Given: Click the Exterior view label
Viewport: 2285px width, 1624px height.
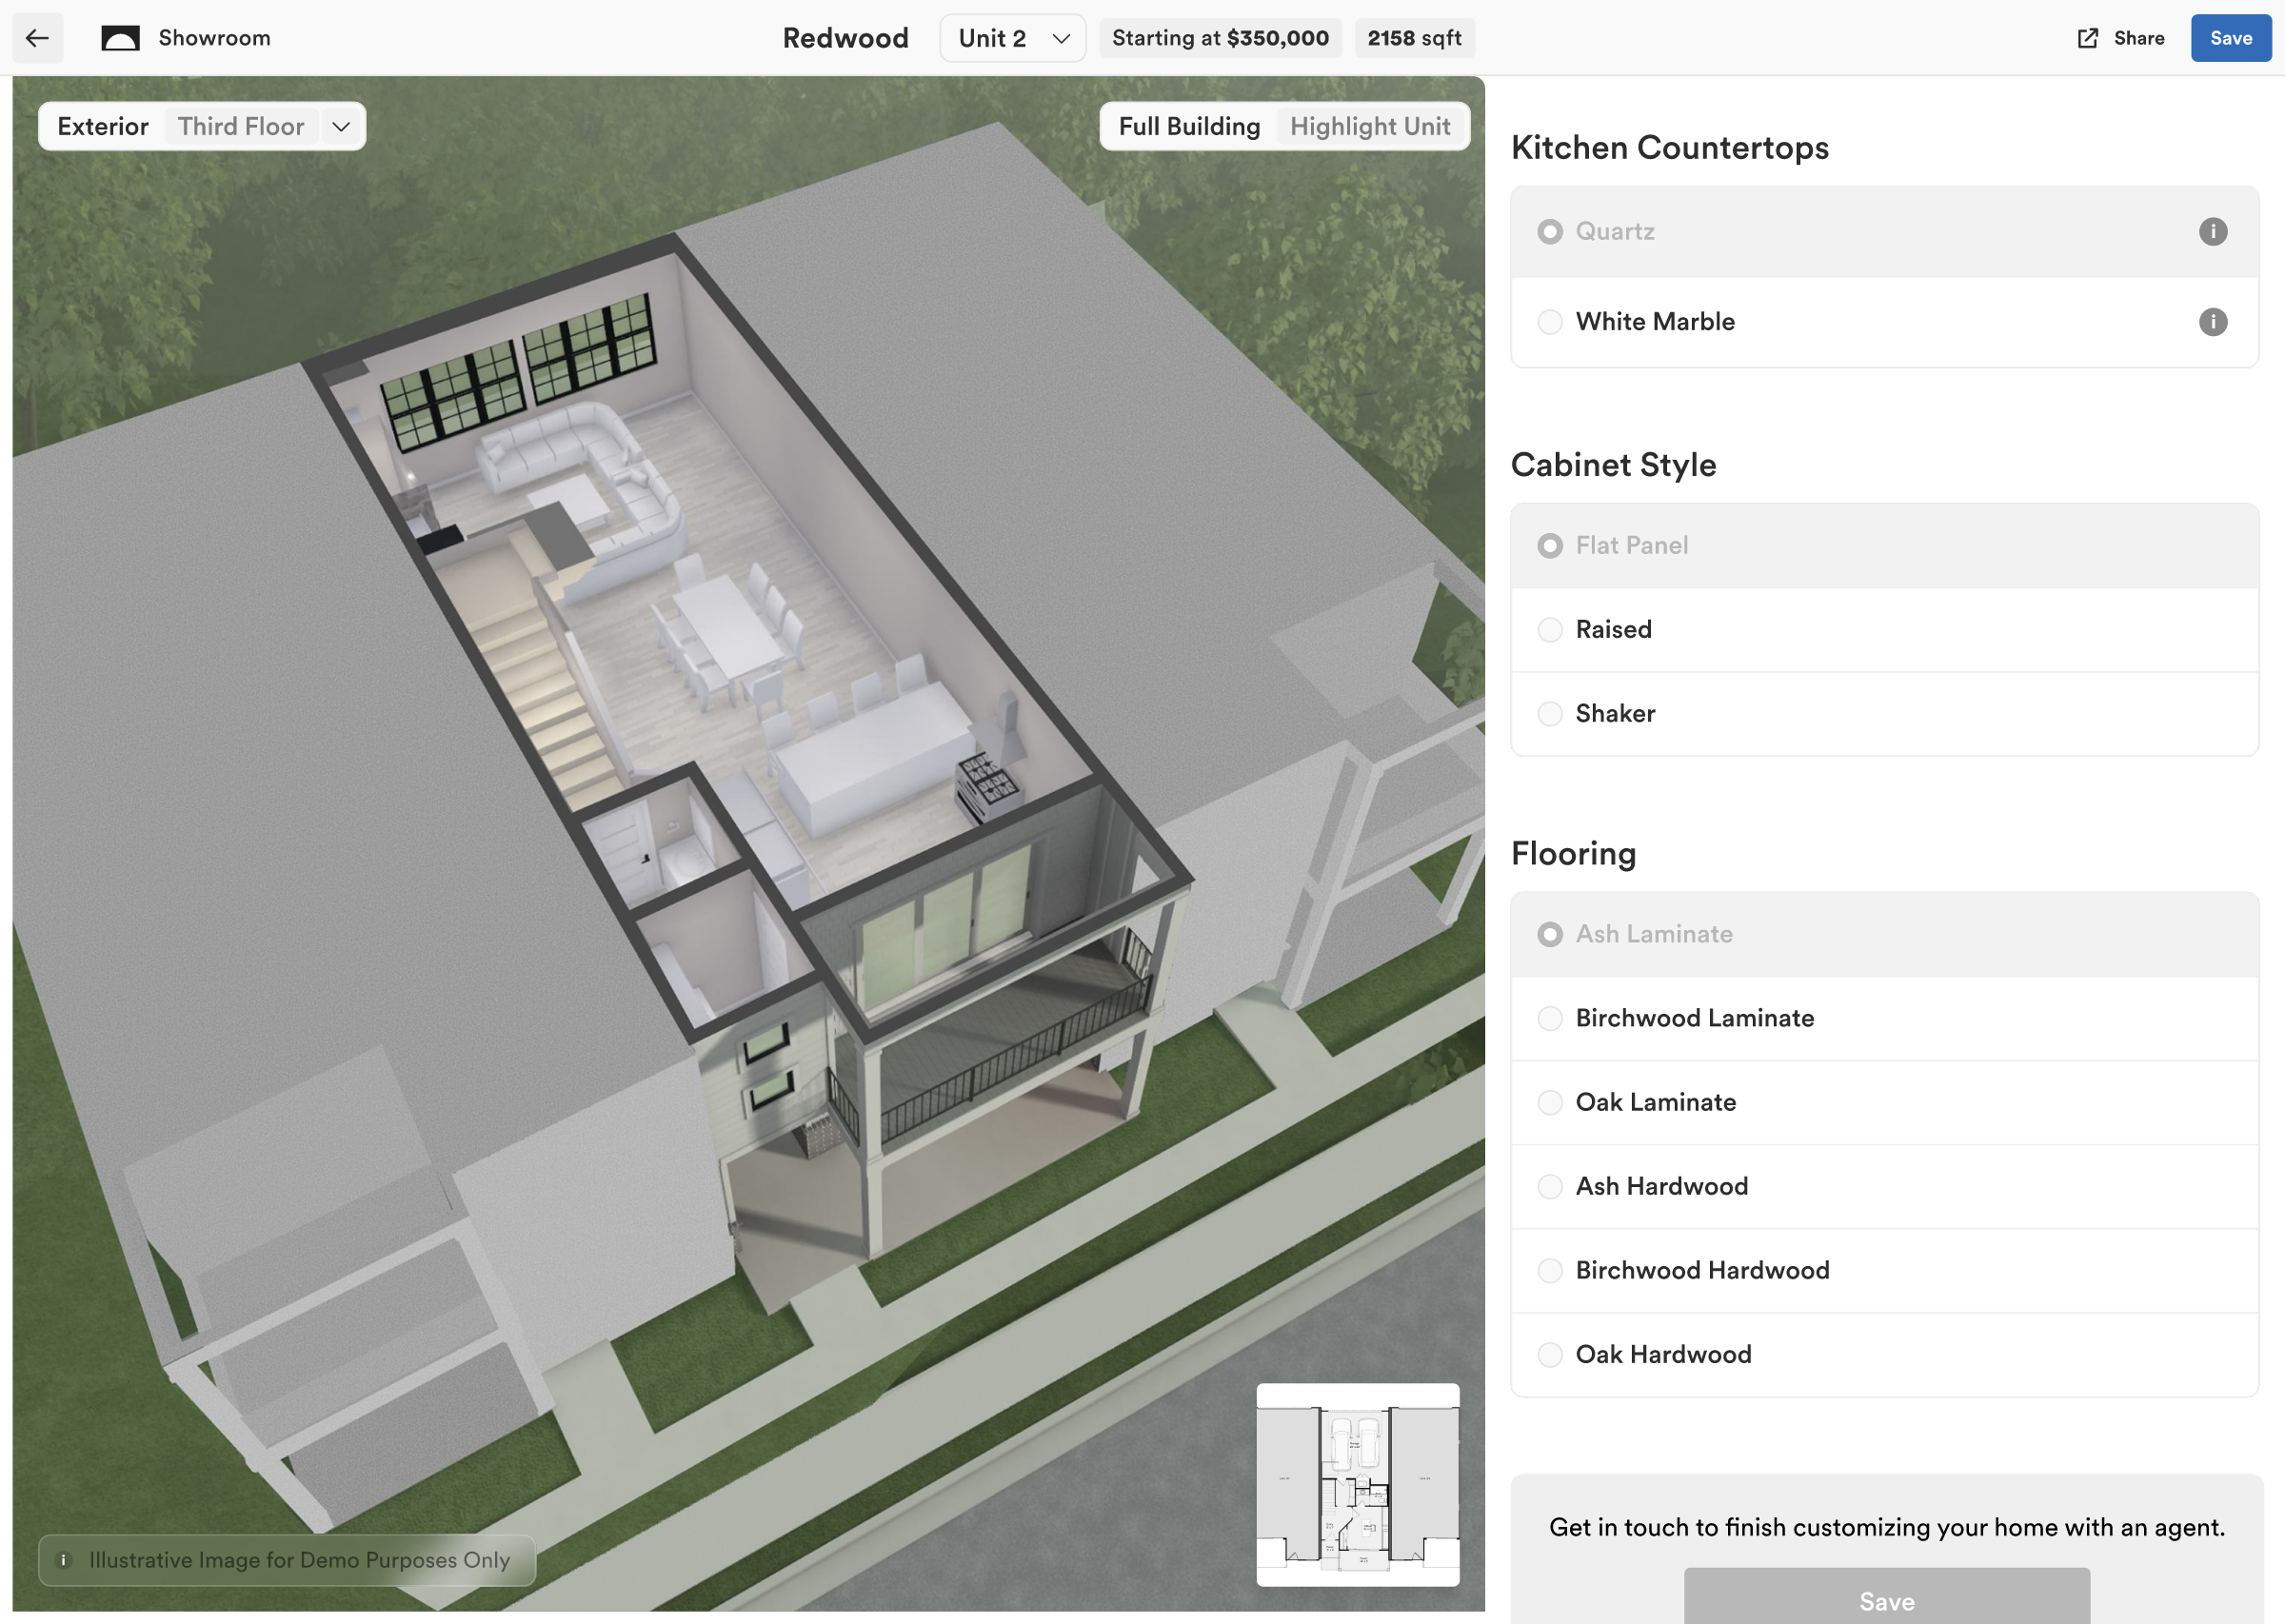Looking at the screenshot, I should coord(102,126).
